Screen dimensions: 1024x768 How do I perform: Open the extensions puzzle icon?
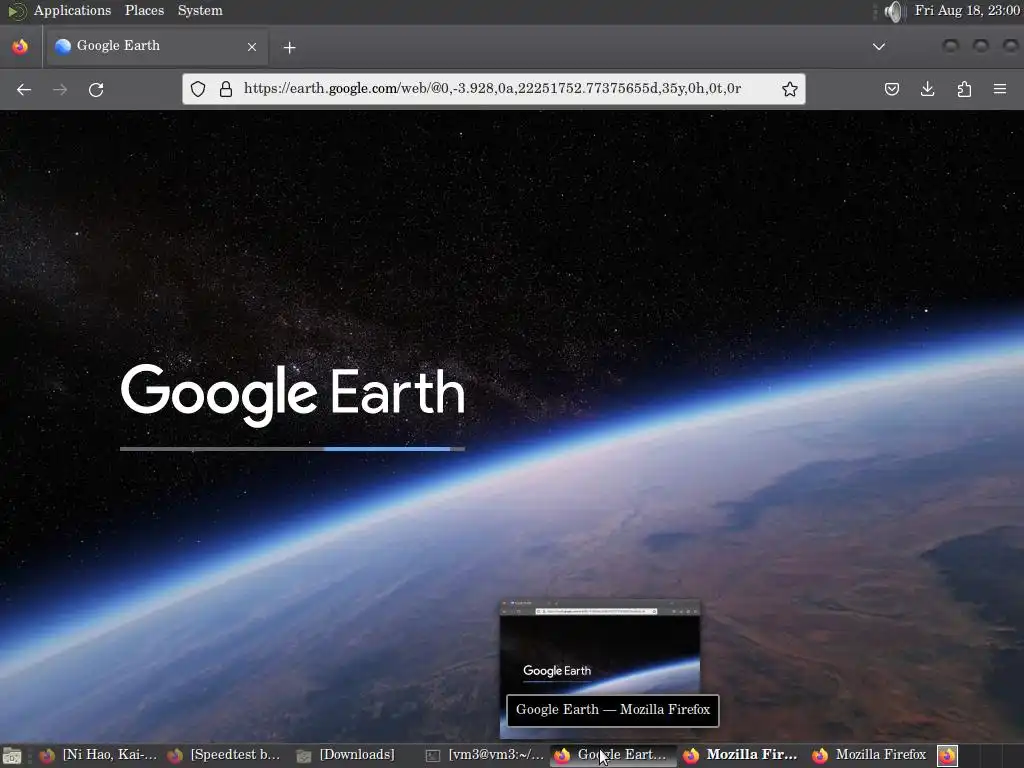(x=964, y=89)
